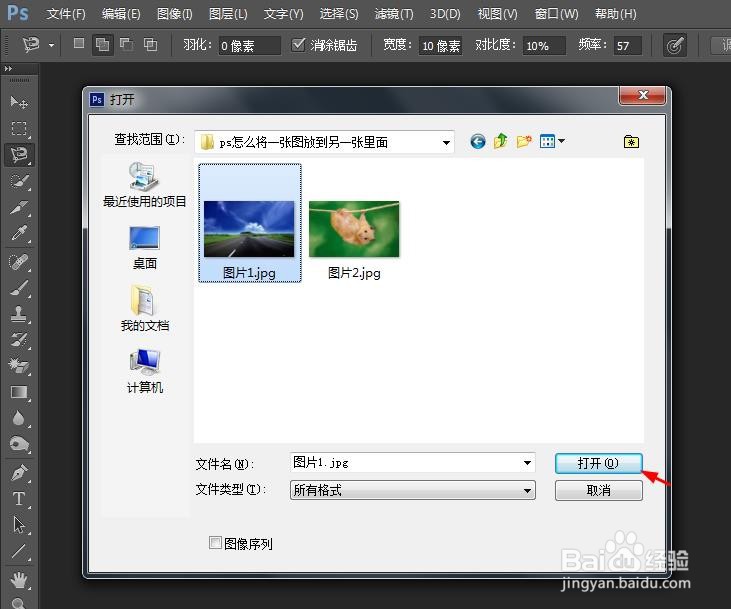Open the 文件类型 所有格式 dropdown
This screenshot has height=609, width=731.
point(413,490)
